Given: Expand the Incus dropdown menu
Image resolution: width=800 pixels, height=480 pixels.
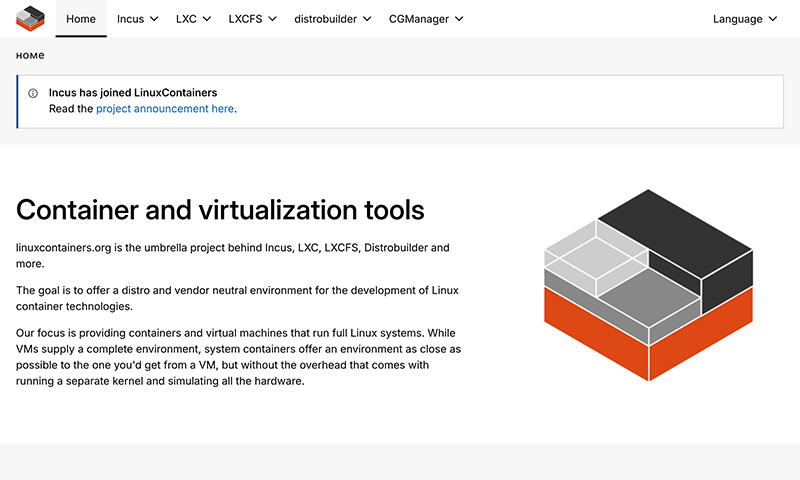Looking at the screenshot, I should pos(137,19).
